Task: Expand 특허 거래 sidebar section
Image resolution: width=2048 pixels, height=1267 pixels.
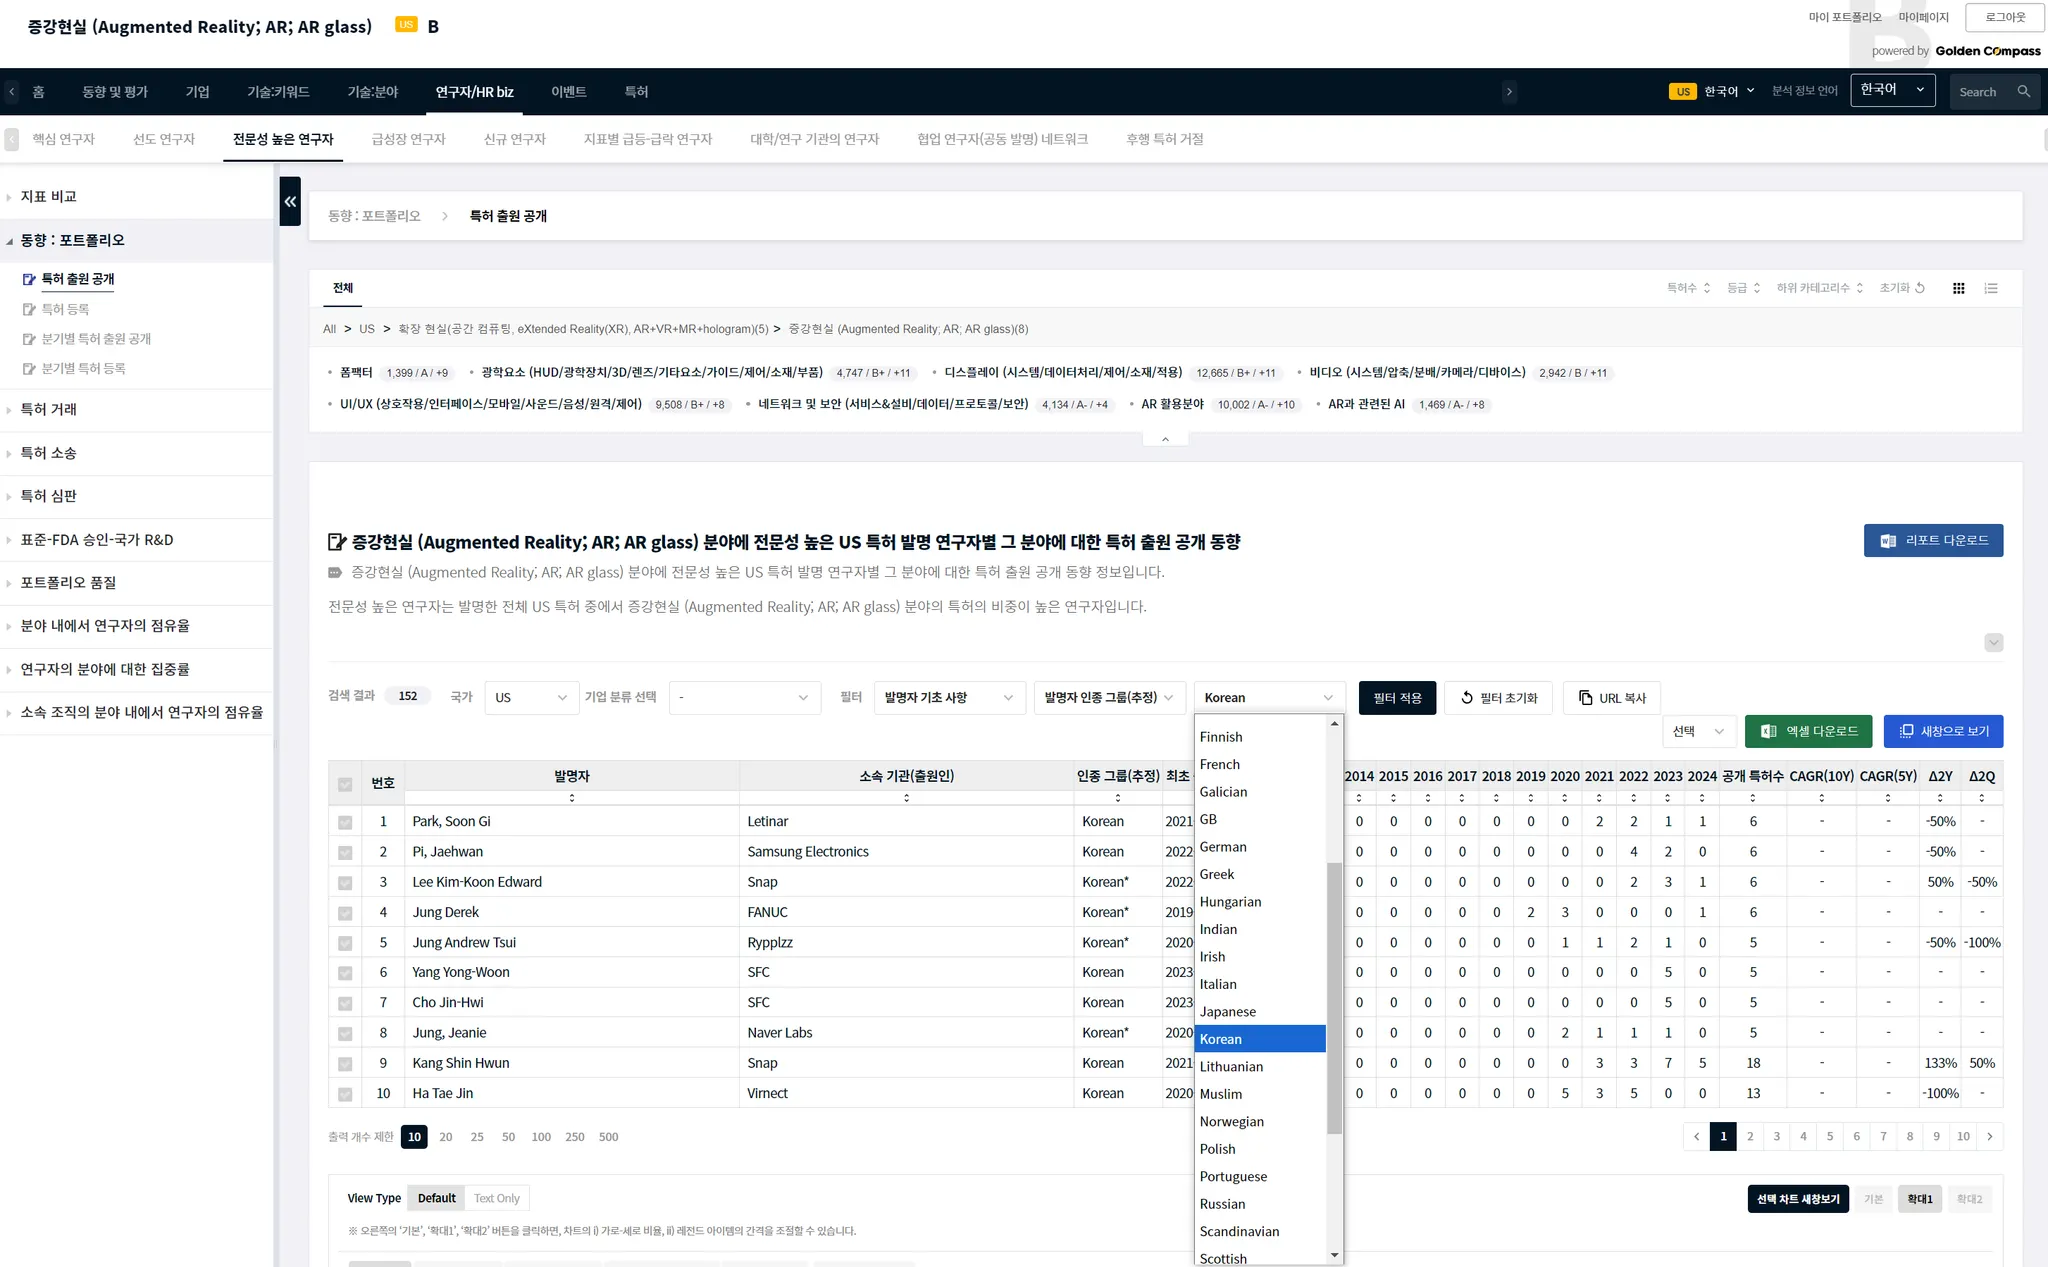Action: [x=49, y=410]
